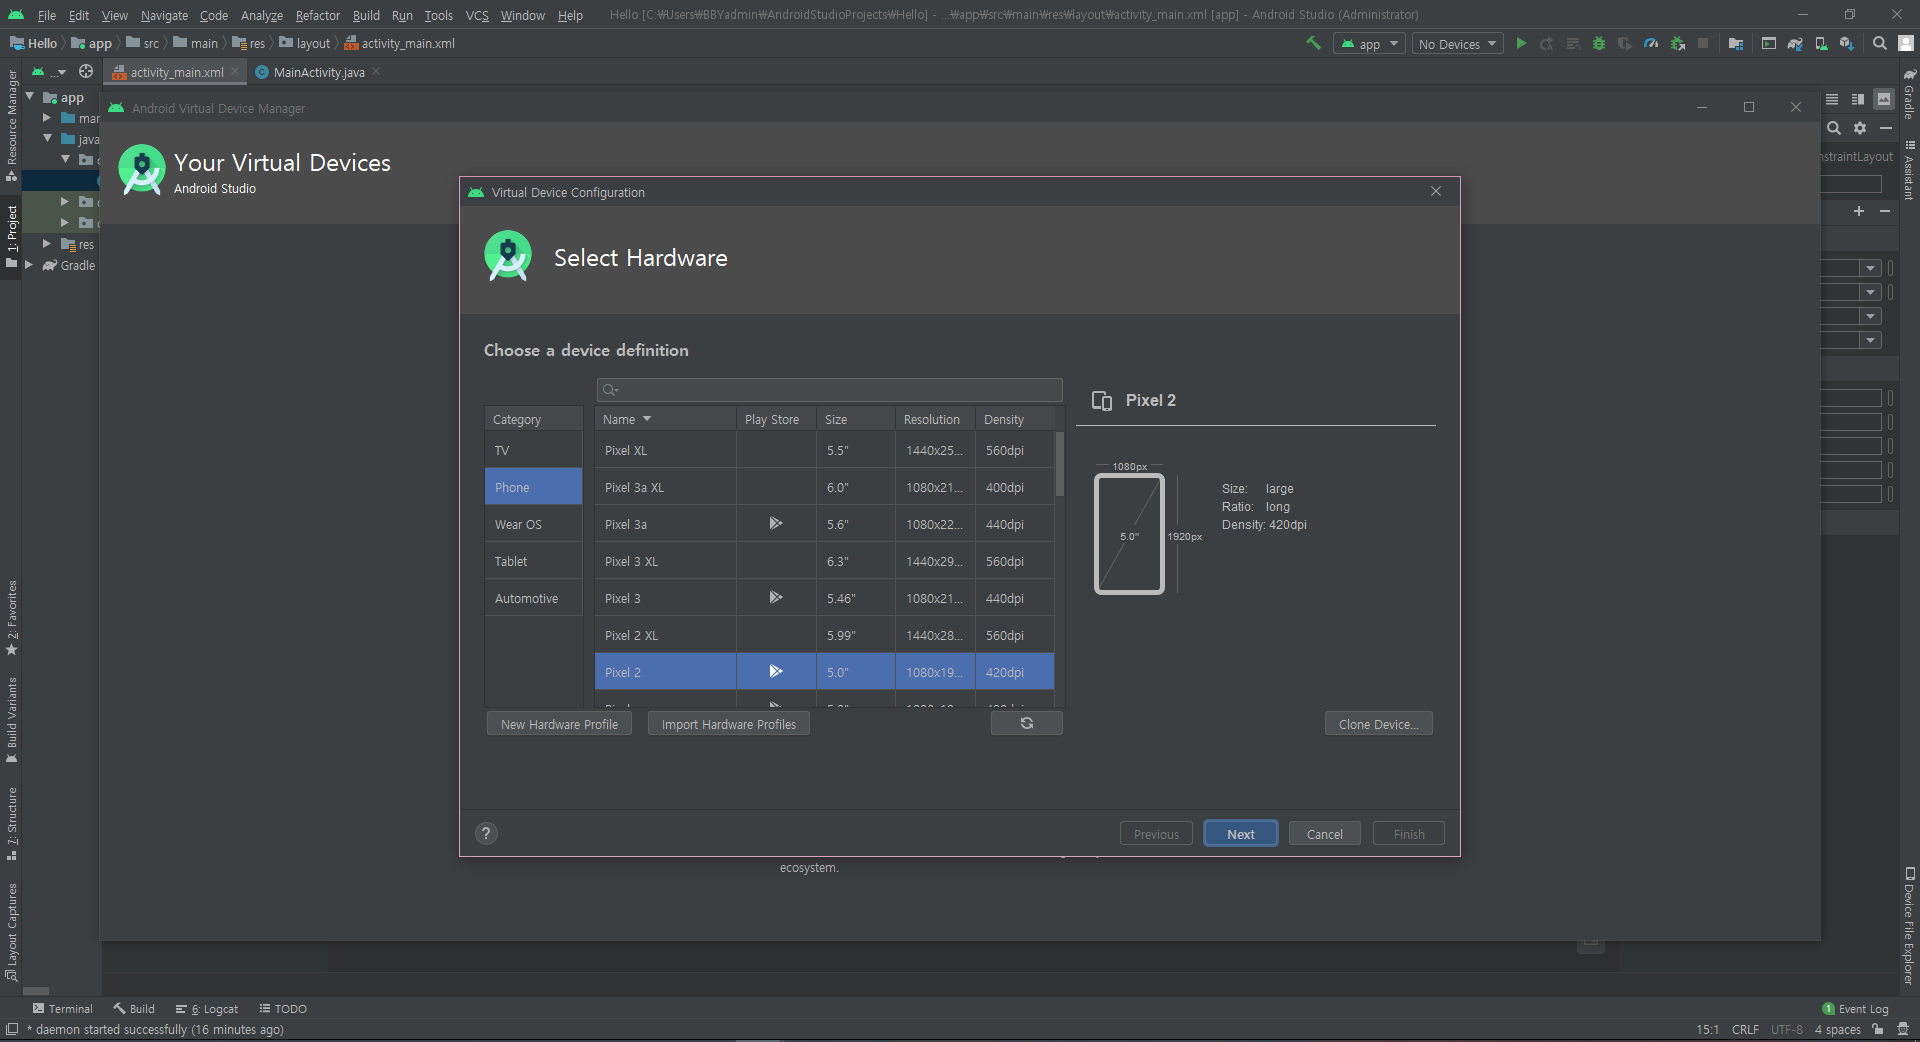The image size is (1920, 1042).
Task: Click the help question mark icon
Action: tap(486, 833)
